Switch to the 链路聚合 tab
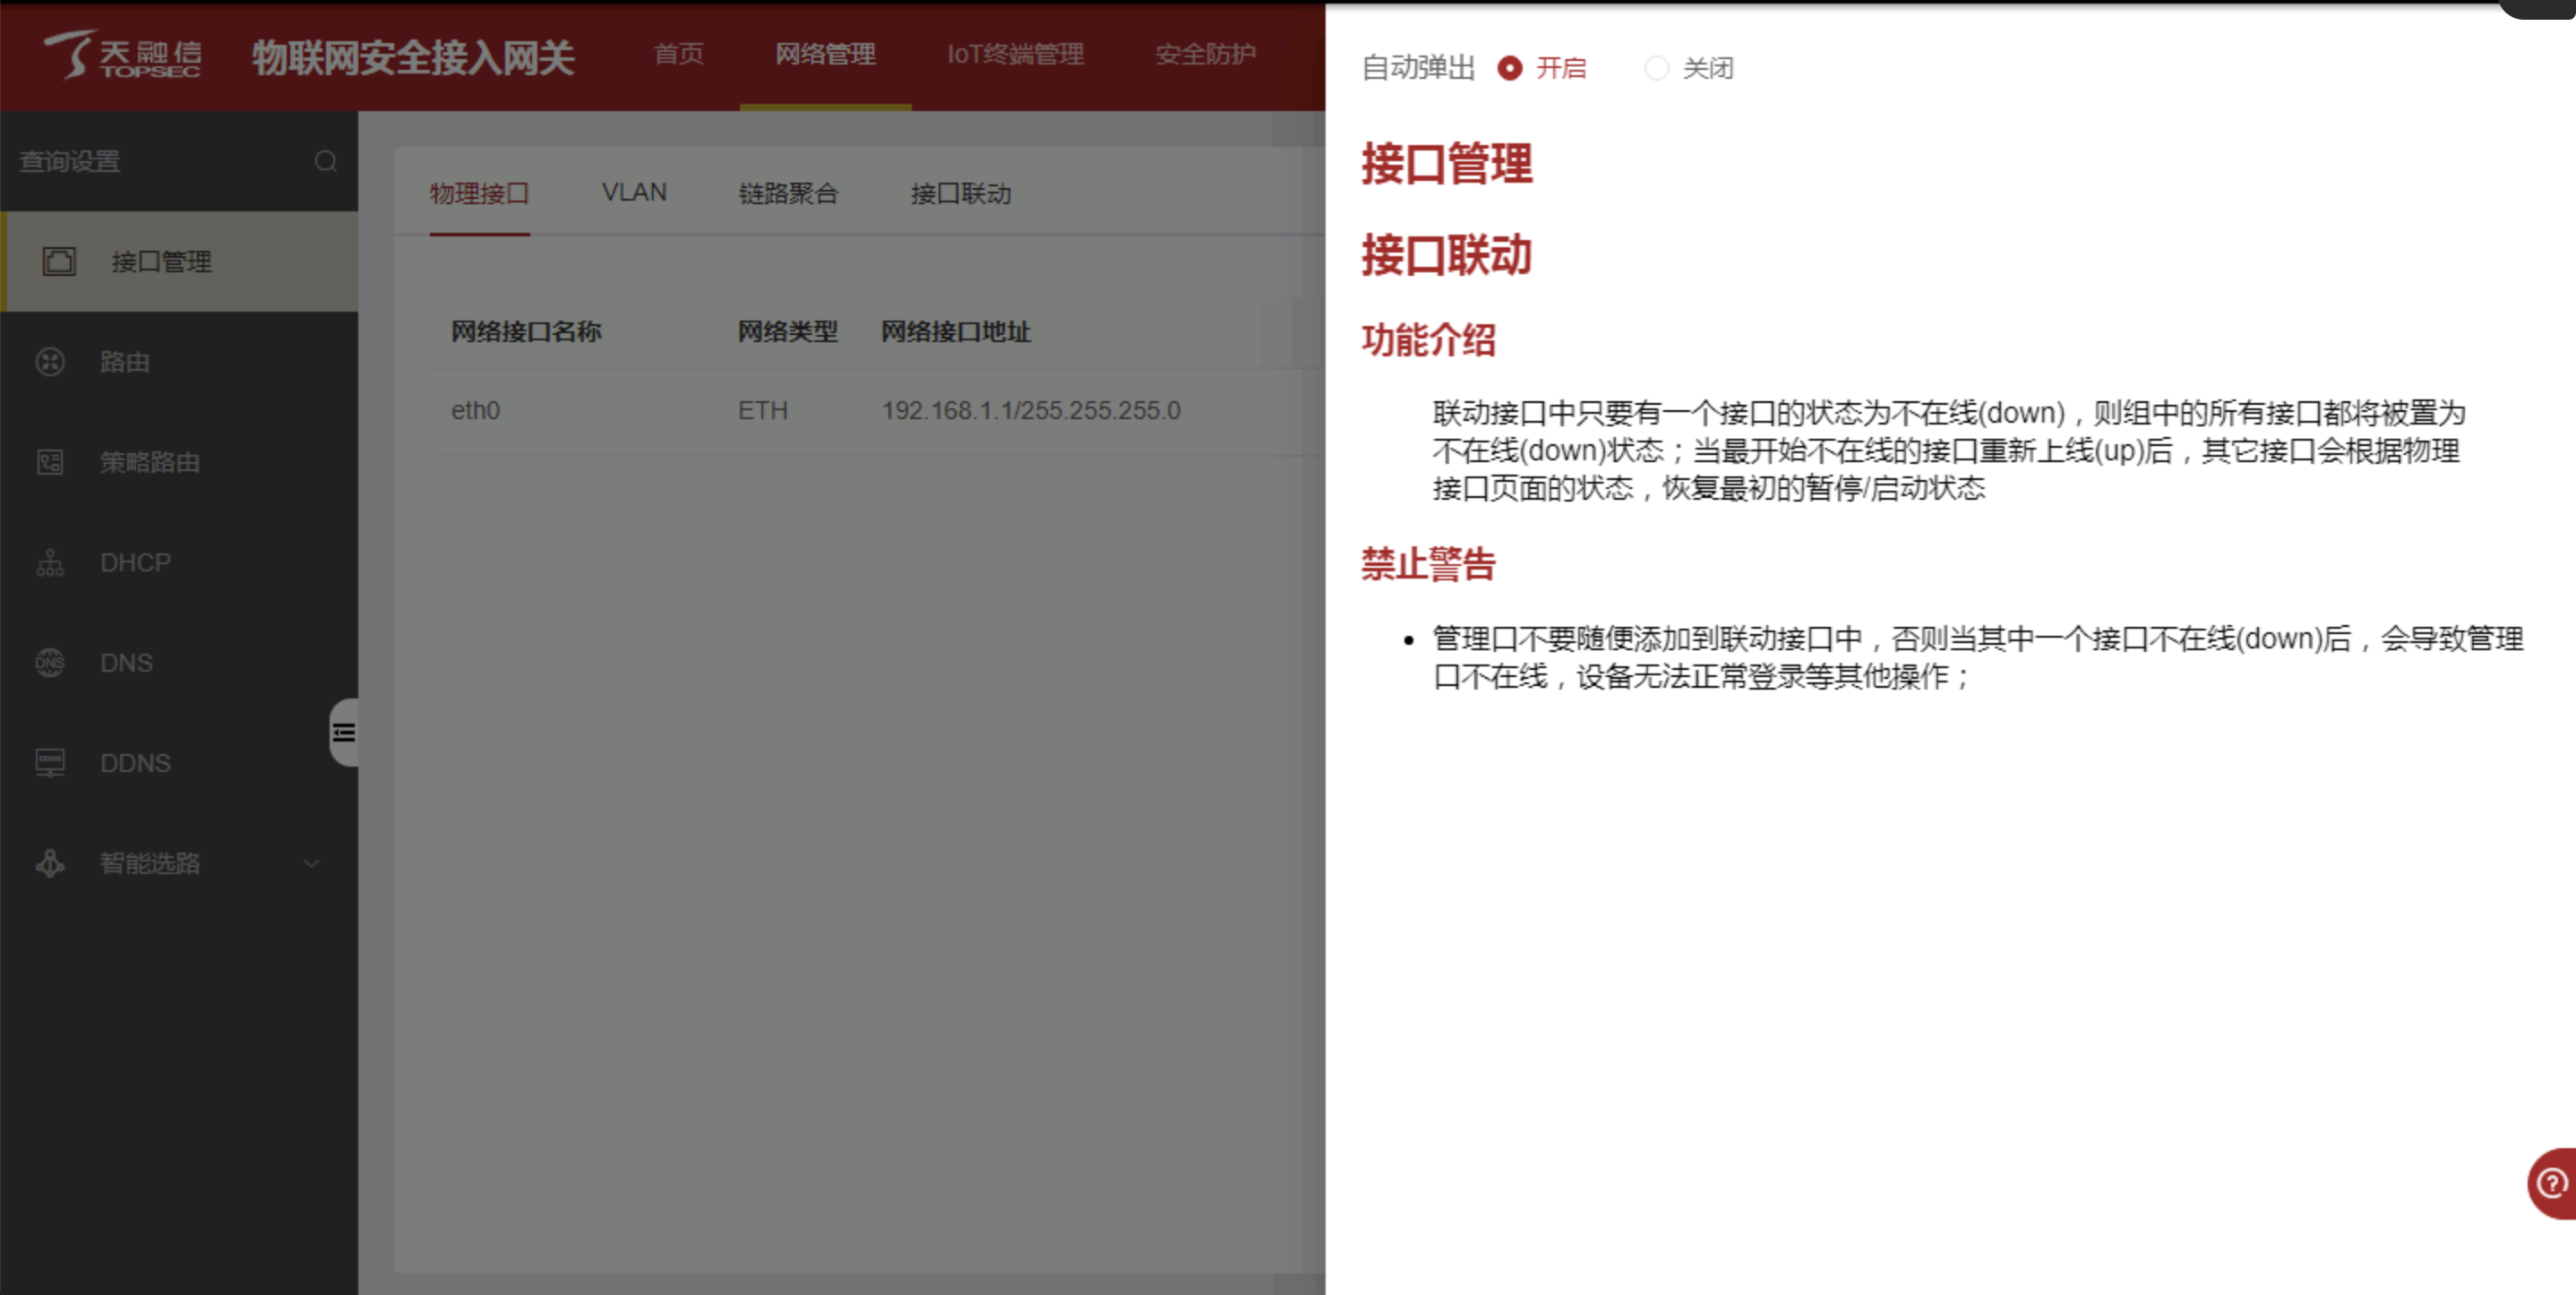The image size is (2576, 1295). click(788, 193)
